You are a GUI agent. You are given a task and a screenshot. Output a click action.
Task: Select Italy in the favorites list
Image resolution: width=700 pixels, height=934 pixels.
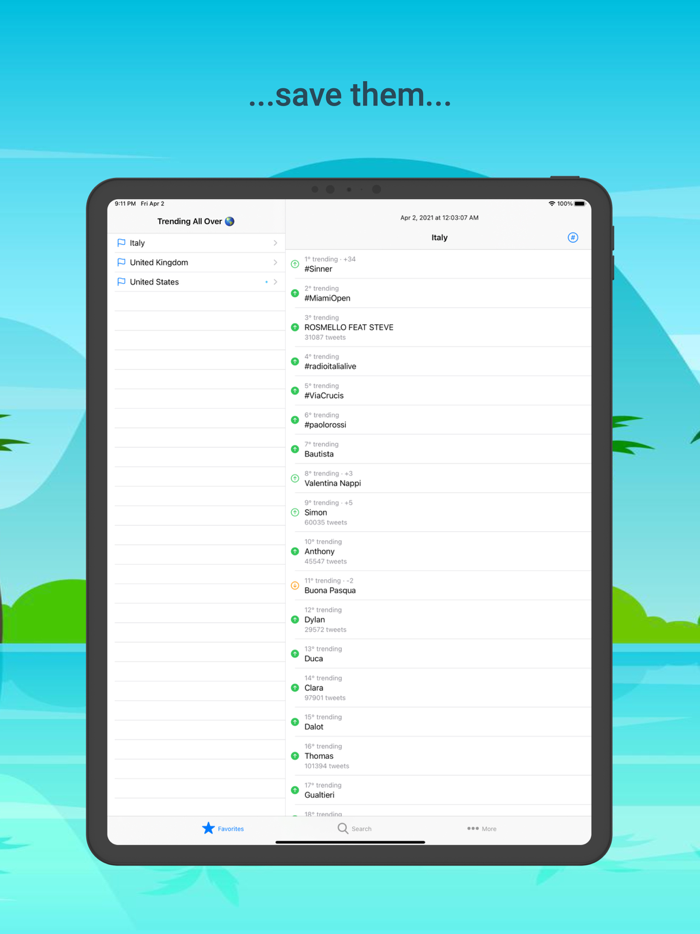197,243
